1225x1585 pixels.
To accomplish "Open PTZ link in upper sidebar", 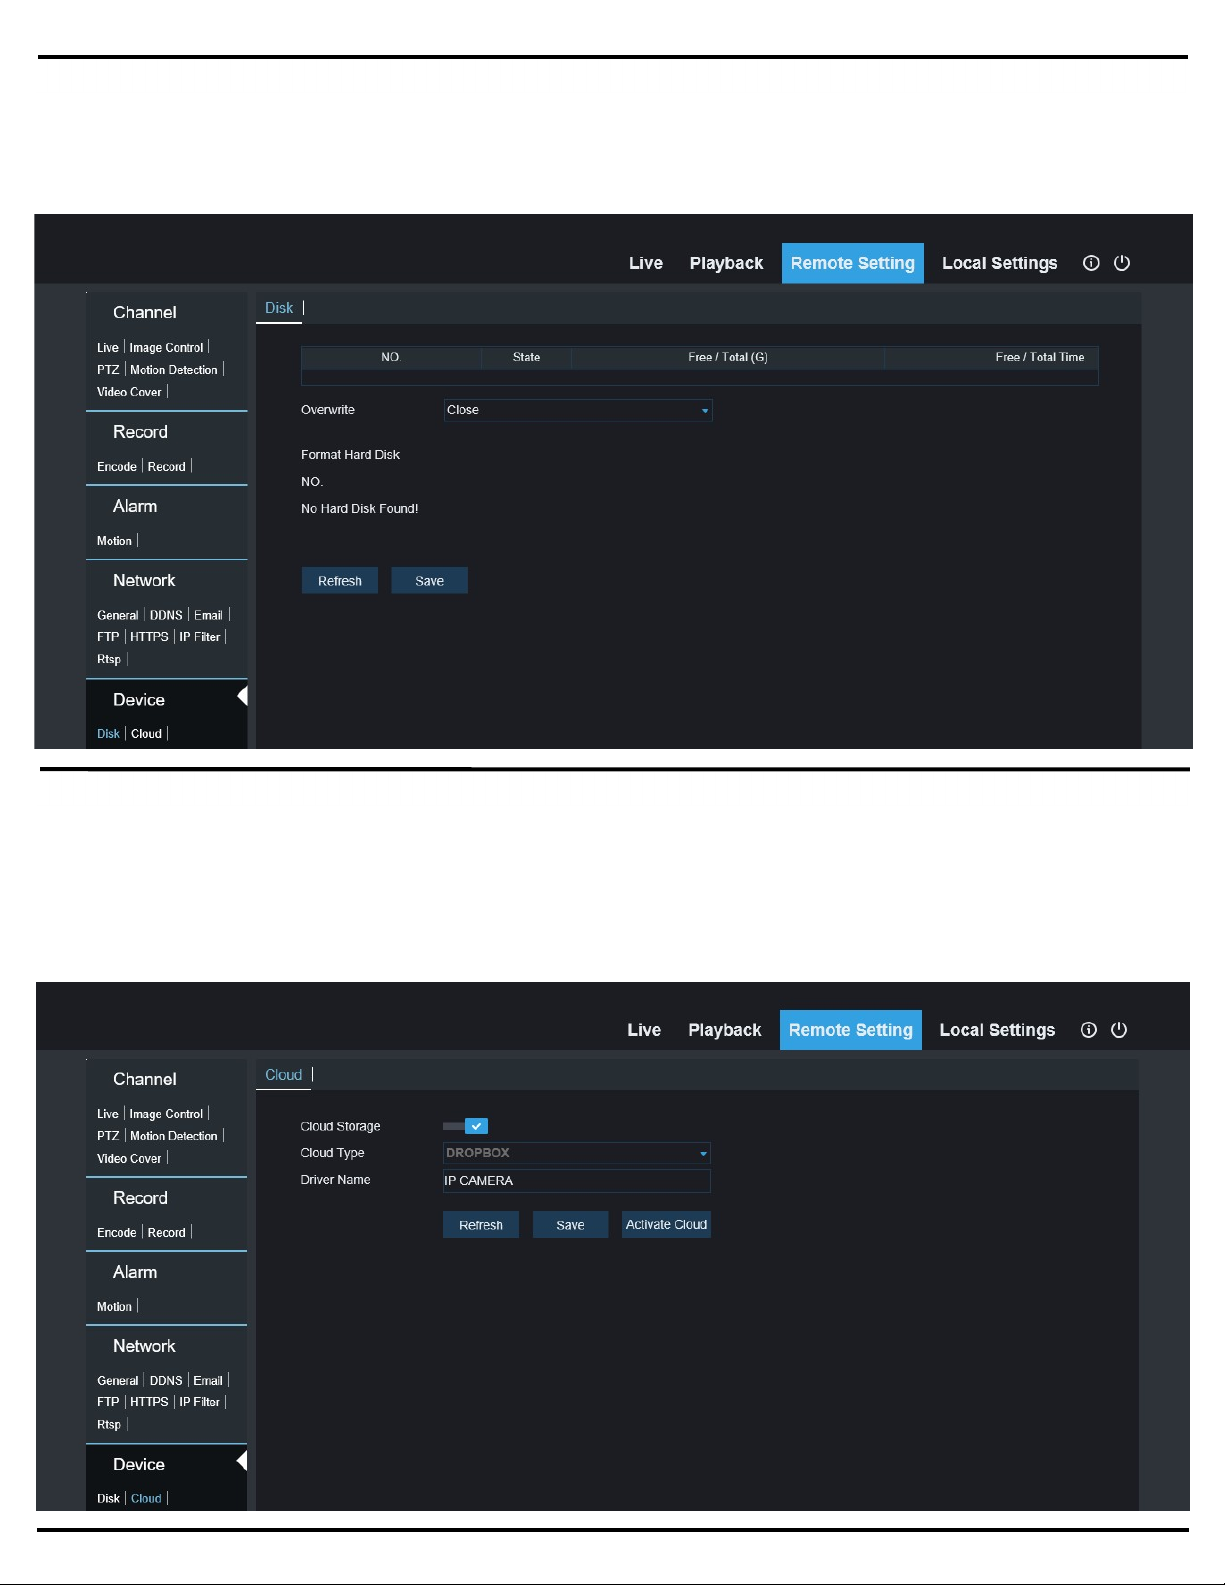I will (x=108, y=370).
